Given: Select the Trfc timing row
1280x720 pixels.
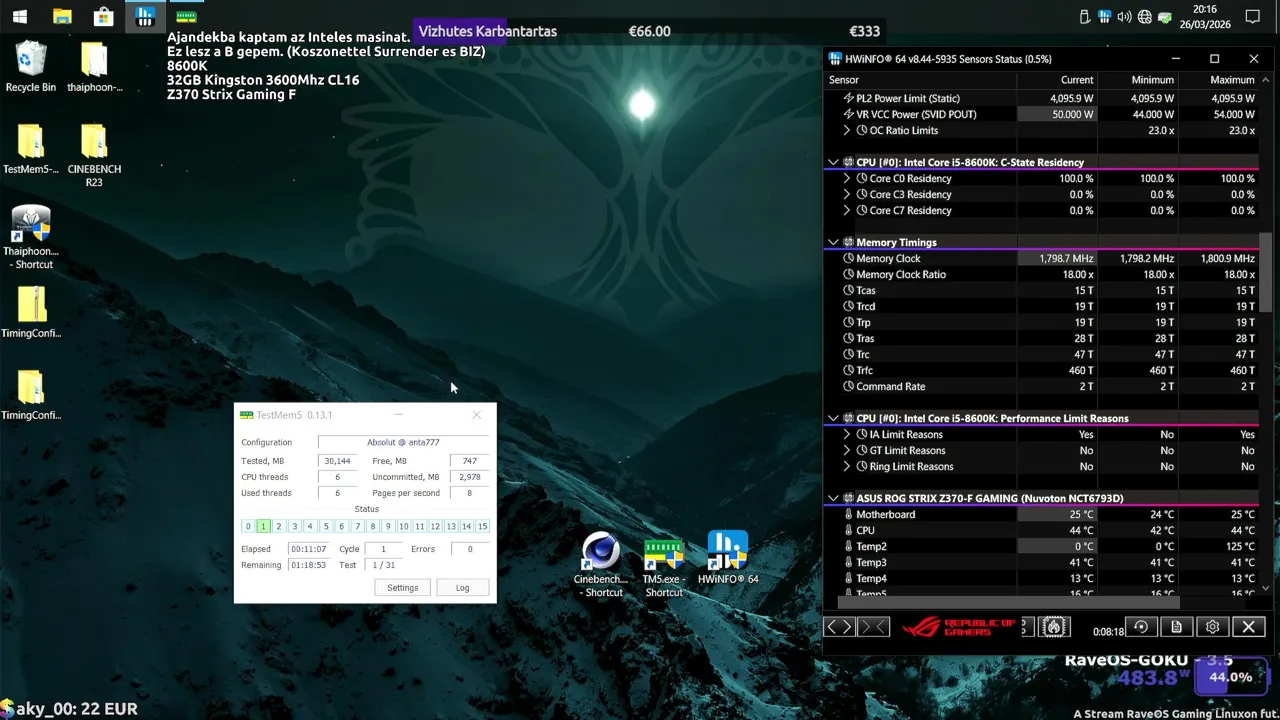Looking at the screenshot, I should click(x=1040, y=370).
